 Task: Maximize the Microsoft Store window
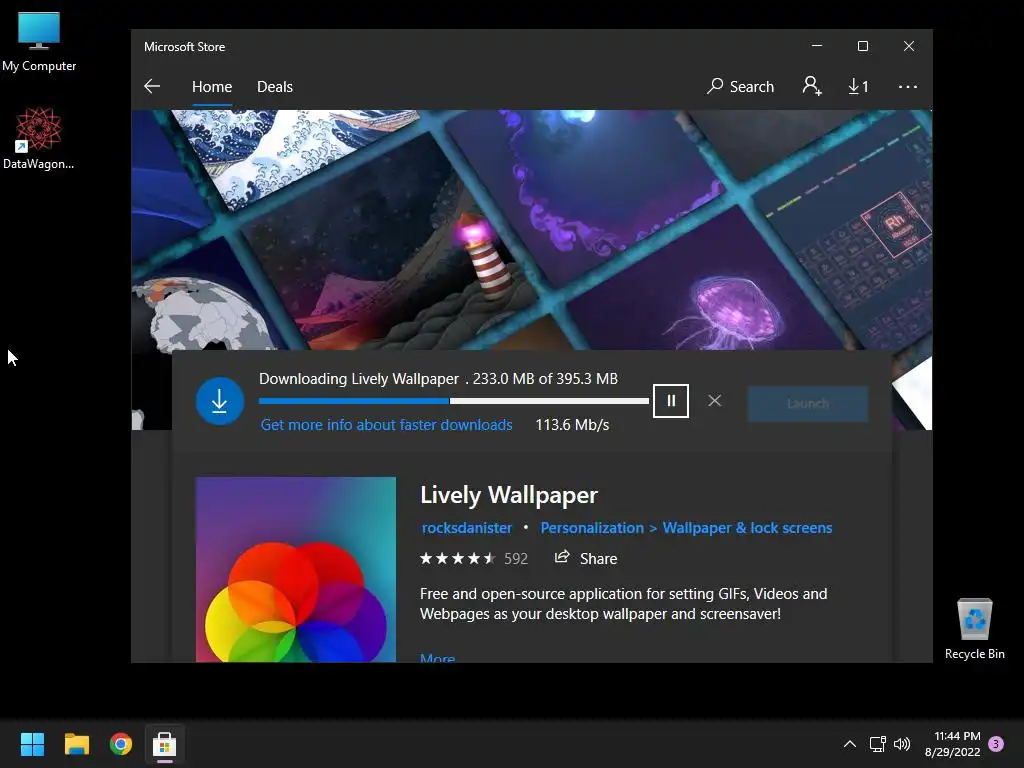863,46
